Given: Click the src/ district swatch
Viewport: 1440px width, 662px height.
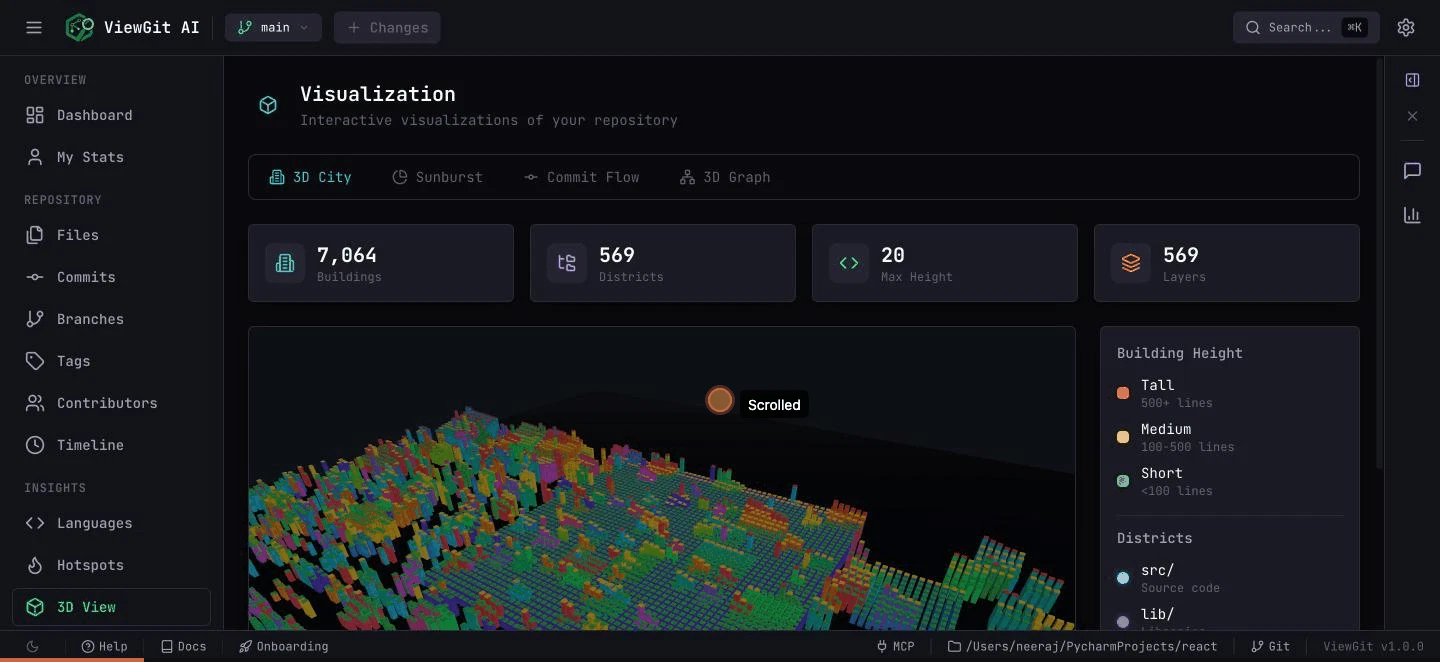Looking at the screenshot, I should pos(1123,578).
